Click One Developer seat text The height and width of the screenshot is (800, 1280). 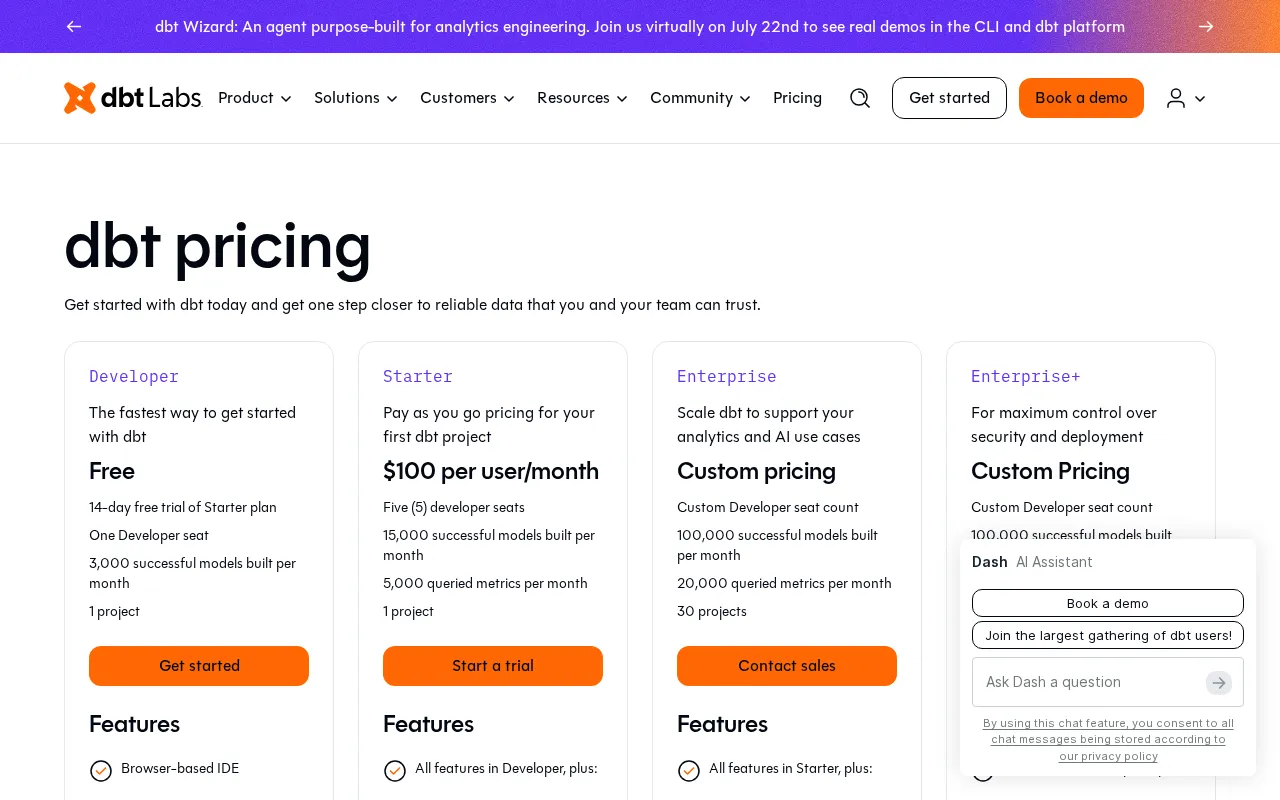[x=149, y=536]
